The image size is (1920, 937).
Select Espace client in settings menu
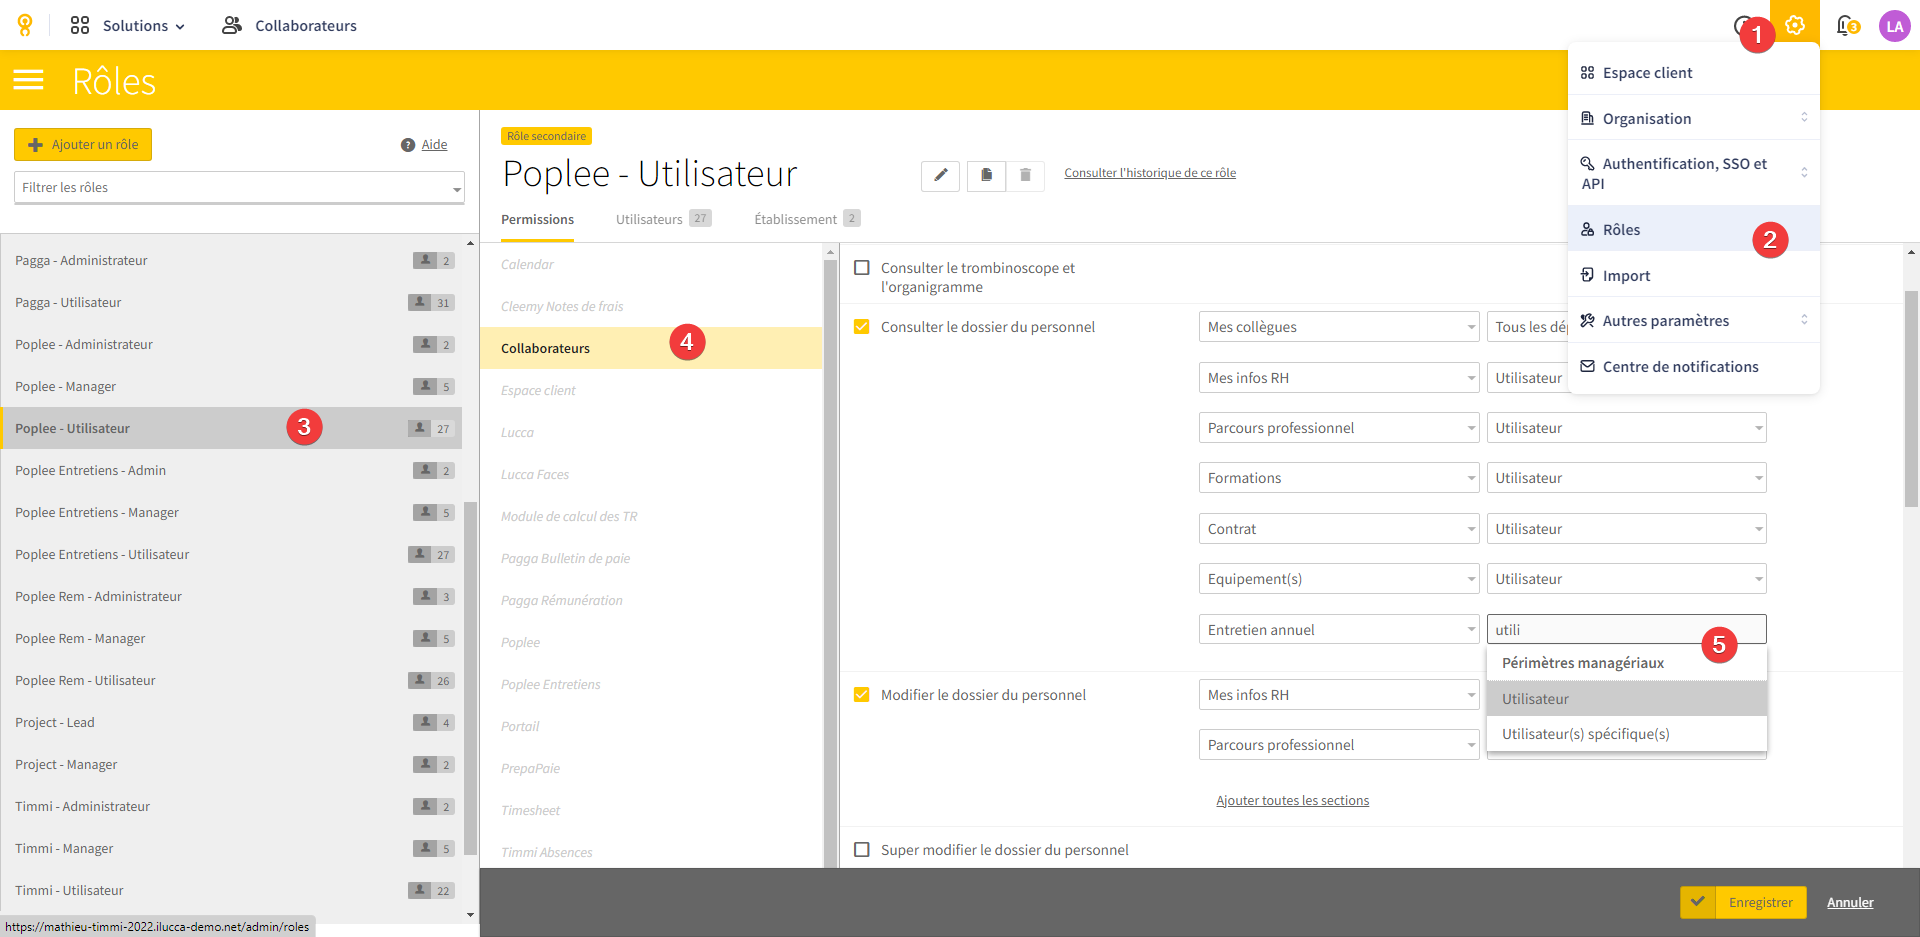click(1694, 73)
